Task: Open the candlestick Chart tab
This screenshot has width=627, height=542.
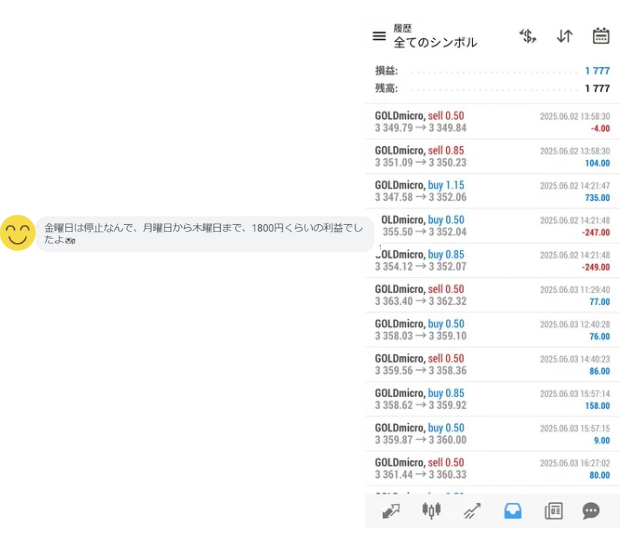Action: pos(431,511)
